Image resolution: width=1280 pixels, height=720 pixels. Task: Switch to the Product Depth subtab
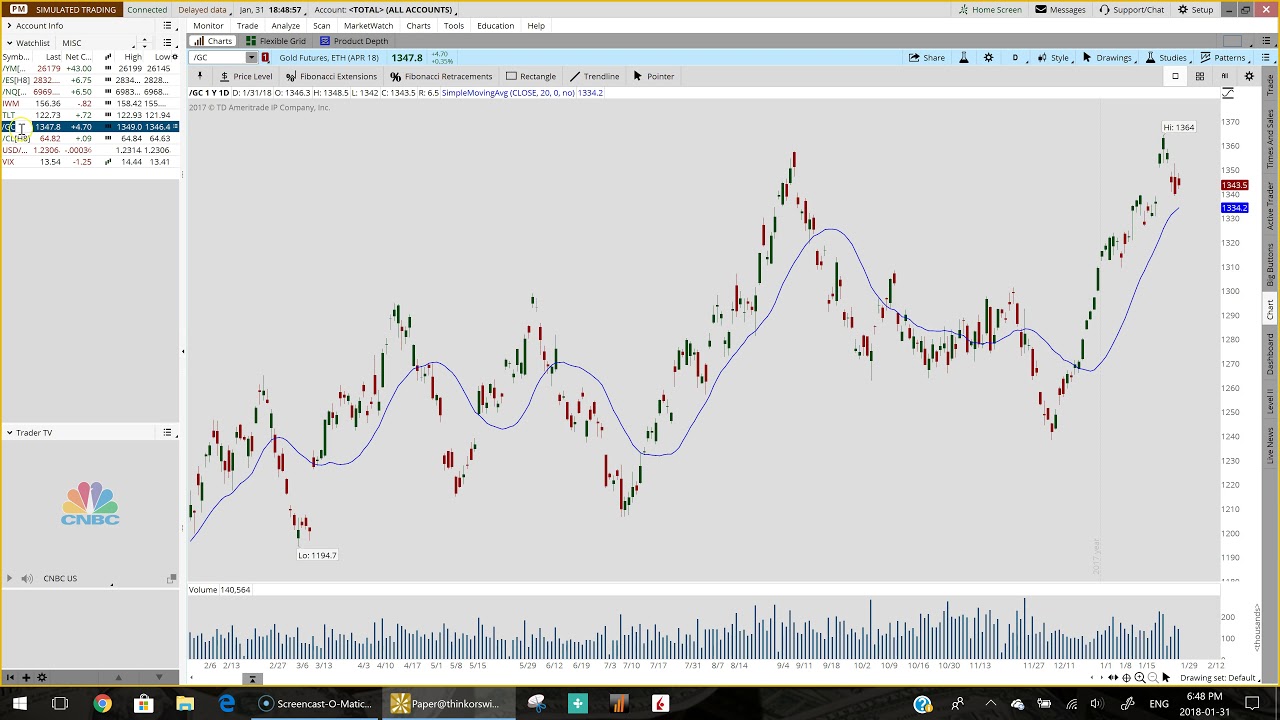click(x=354, y=41)
